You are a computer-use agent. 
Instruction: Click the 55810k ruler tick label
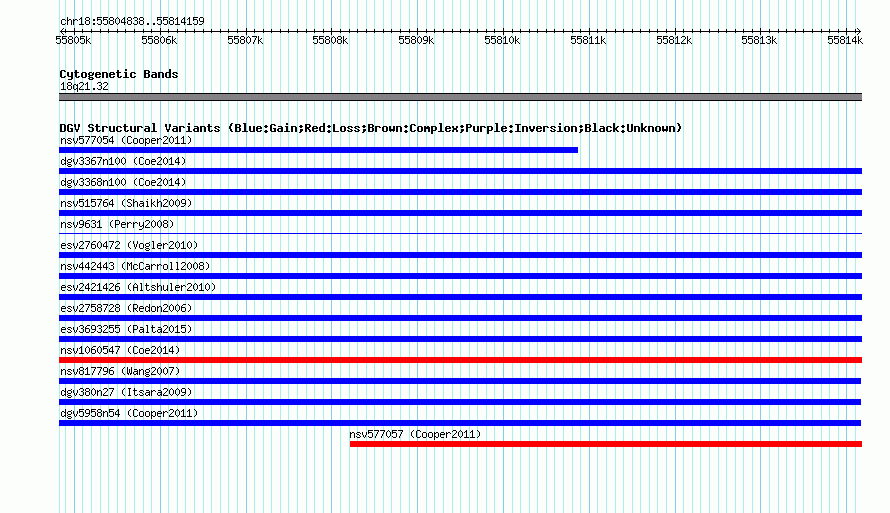502,40
